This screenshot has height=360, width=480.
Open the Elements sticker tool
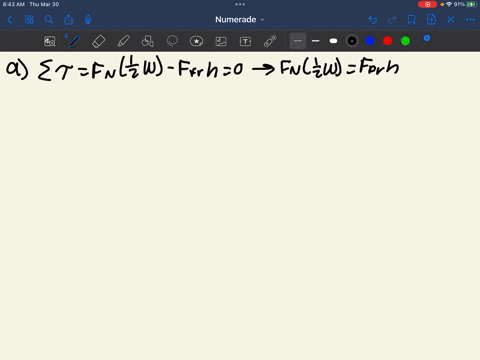196,41
